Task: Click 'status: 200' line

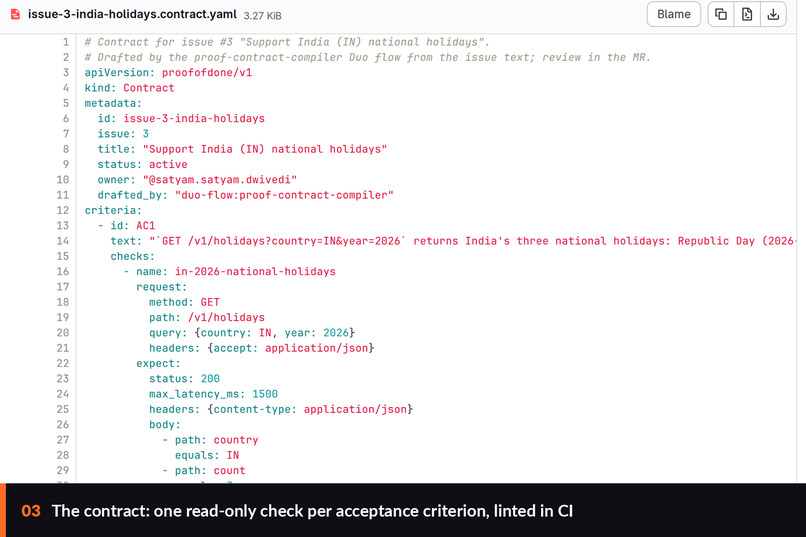Action: coord(184,379)
